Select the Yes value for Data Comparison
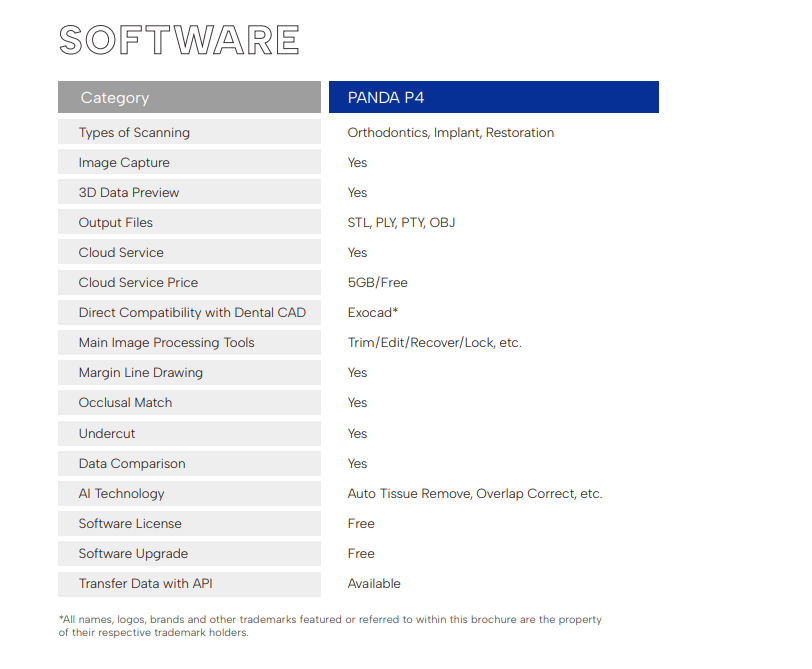Viewport: 812px width, 669px height. (357, 464)
